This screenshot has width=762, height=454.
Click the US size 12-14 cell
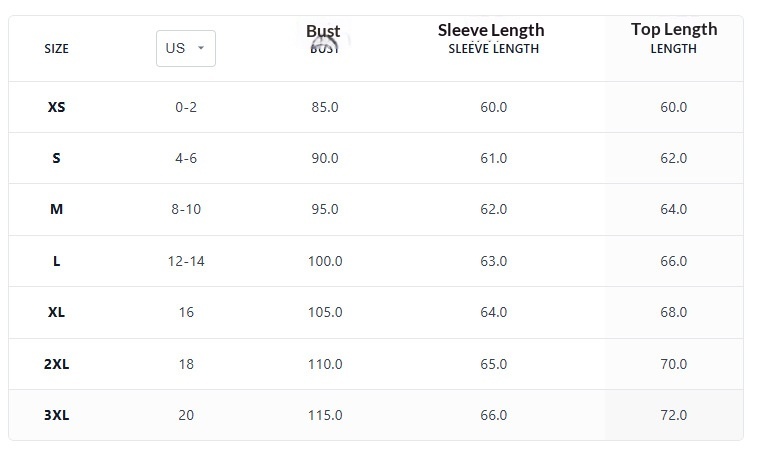point(186,261)
